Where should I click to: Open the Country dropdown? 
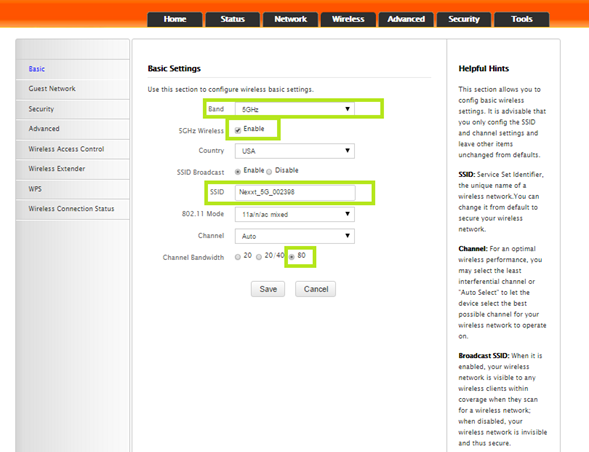pos(295,151)
